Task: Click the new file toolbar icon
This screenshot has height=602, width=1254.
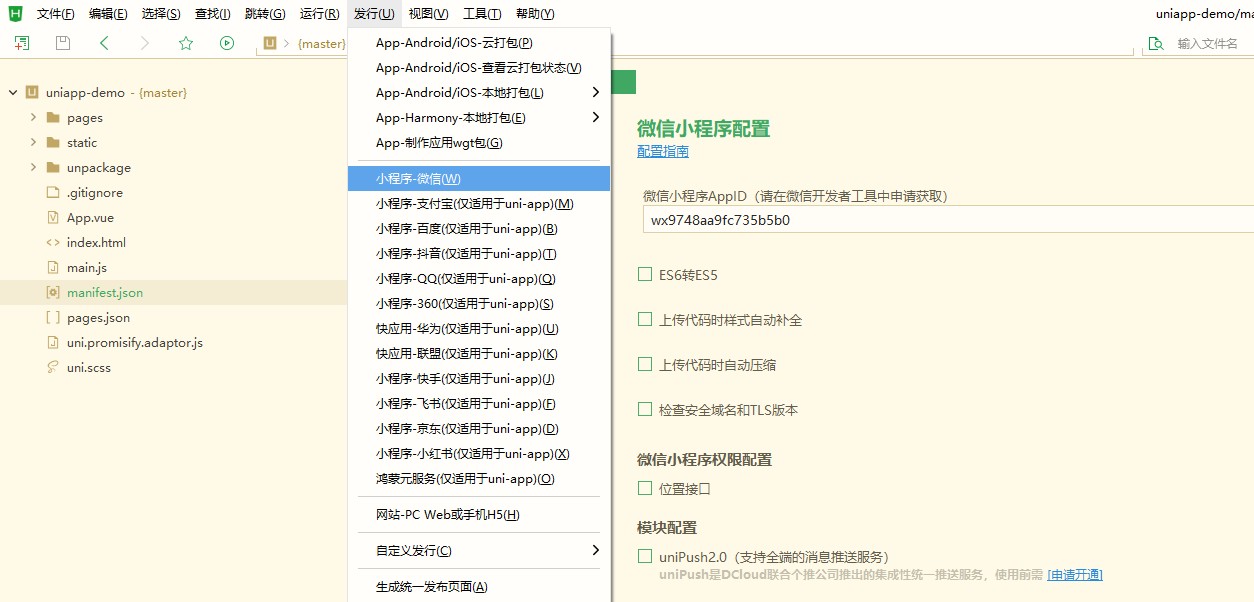Action: click(x=22, y=43)
